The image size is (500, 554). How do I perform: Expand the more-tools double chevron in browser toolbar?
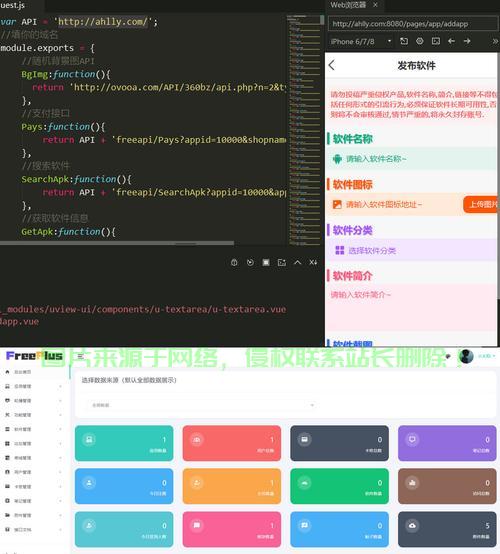495,41
